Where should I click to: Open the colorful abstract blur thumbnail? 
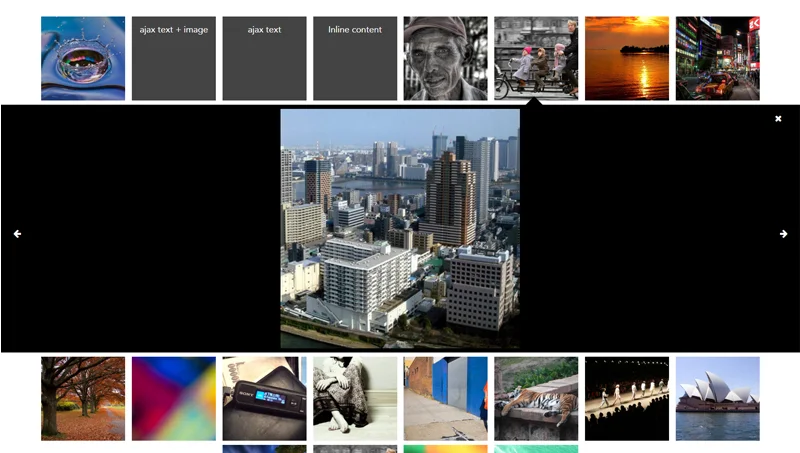pos(174,398)
